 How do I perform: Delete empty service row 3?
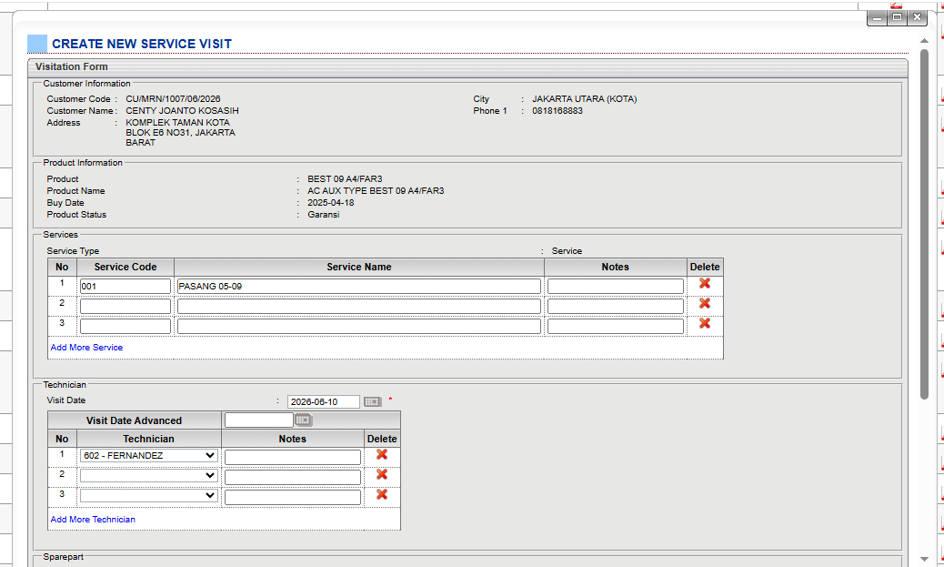tap(704, 323)
